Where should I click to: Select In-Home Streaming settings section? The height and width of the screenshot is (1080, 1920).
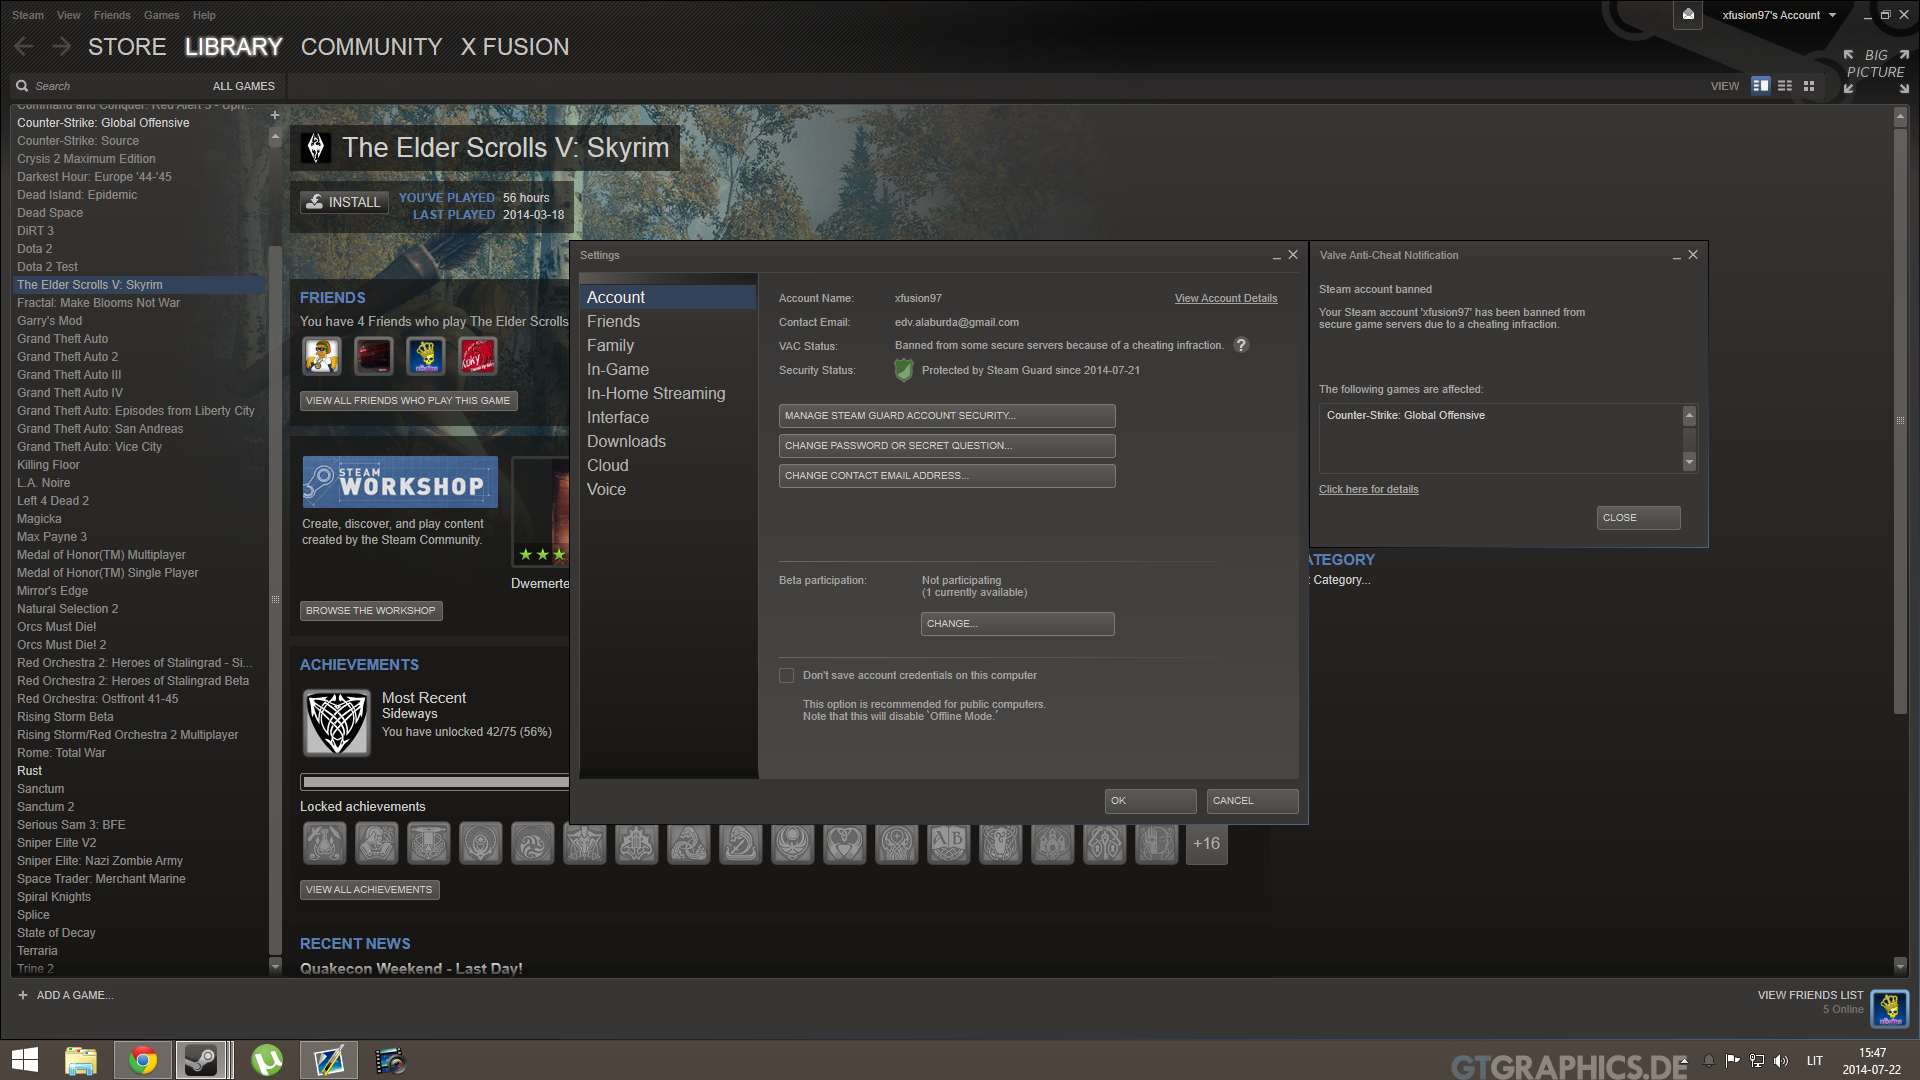pyautogui.click(x=656, y=393)
